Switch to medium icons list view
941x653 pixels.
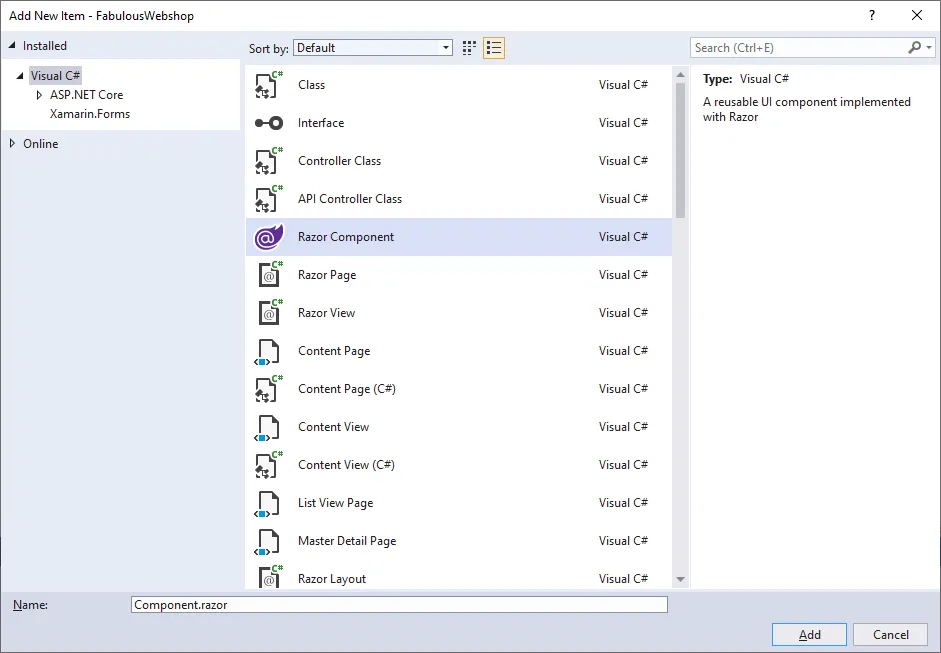[x=494, y=48]
